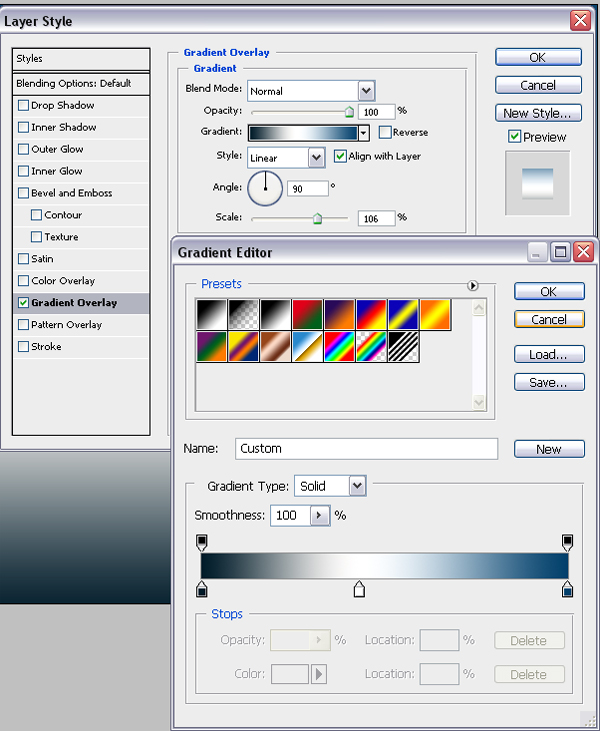Click the Angle dial control
Viewport: 600px width, 731px height.
(x=265, y=188)
